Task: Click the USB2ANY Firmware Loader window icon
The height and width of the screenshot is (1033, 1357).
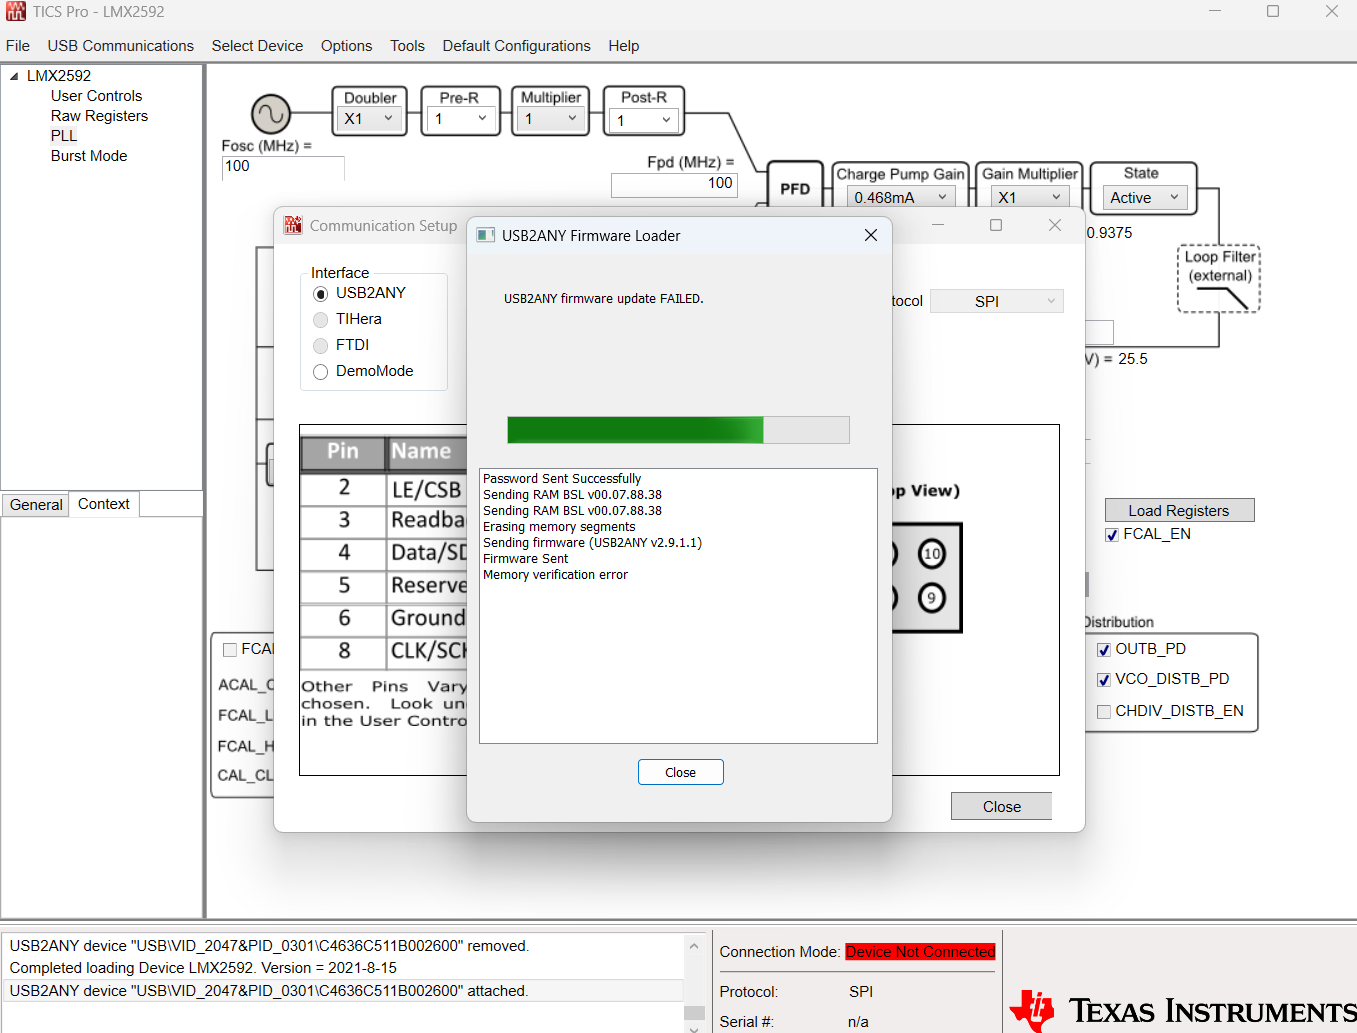Action: pyautogui.click(x=486, y=235)
